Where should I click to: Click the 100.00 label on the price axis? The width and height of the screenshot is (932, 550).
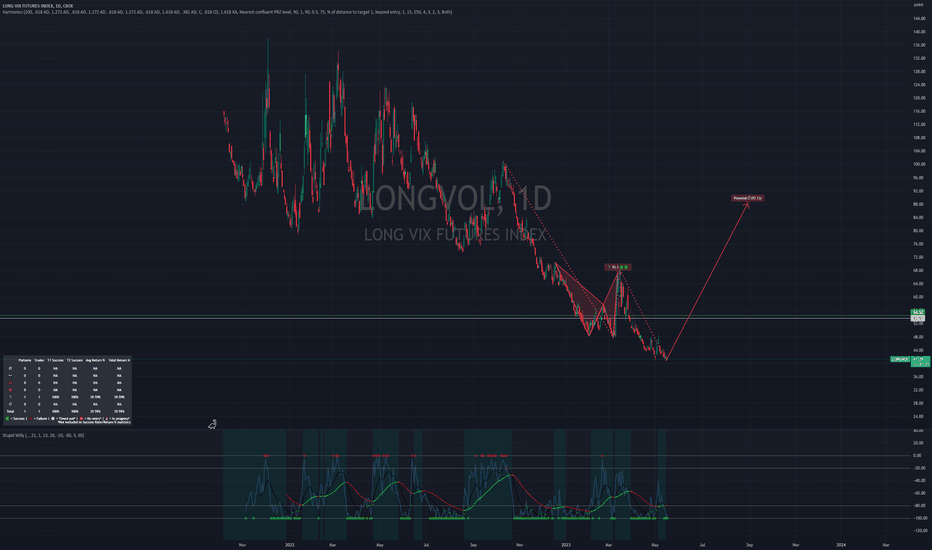919,164
